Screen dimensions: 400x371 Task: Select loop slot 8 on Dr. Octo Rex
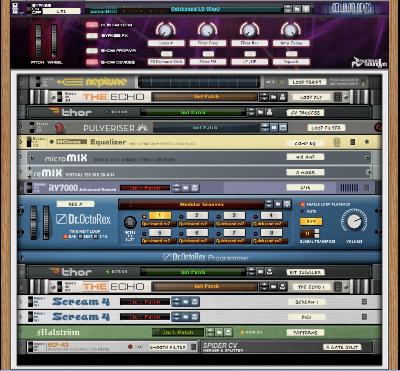click(x=271, y=232)
